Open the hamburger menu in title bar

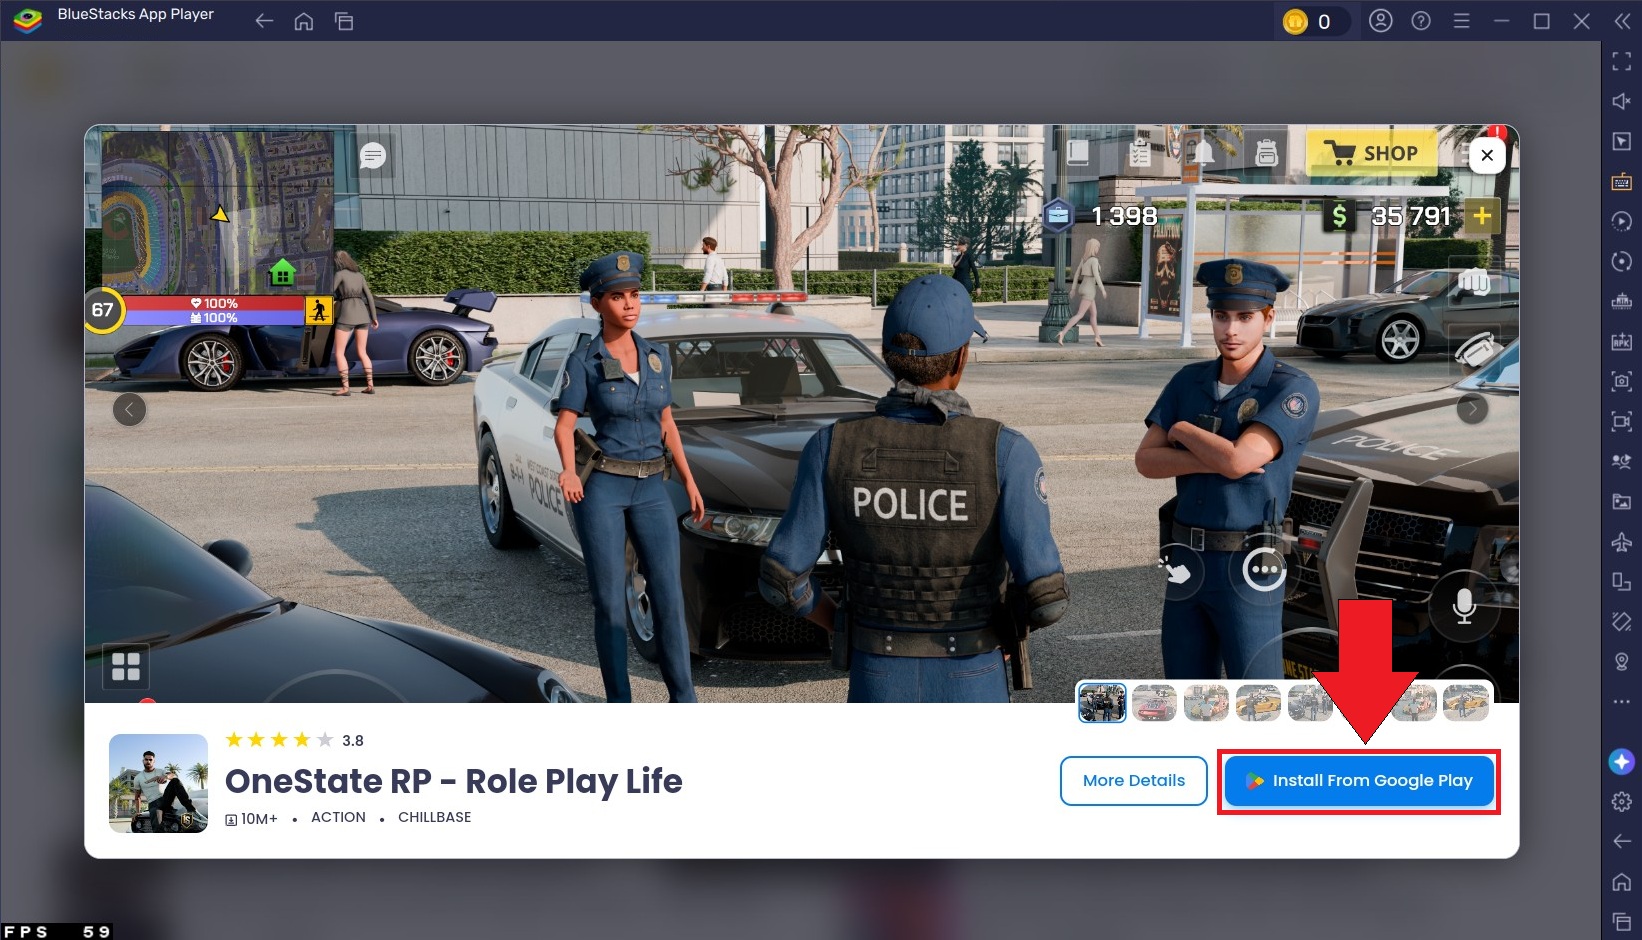click(1461, 21)
